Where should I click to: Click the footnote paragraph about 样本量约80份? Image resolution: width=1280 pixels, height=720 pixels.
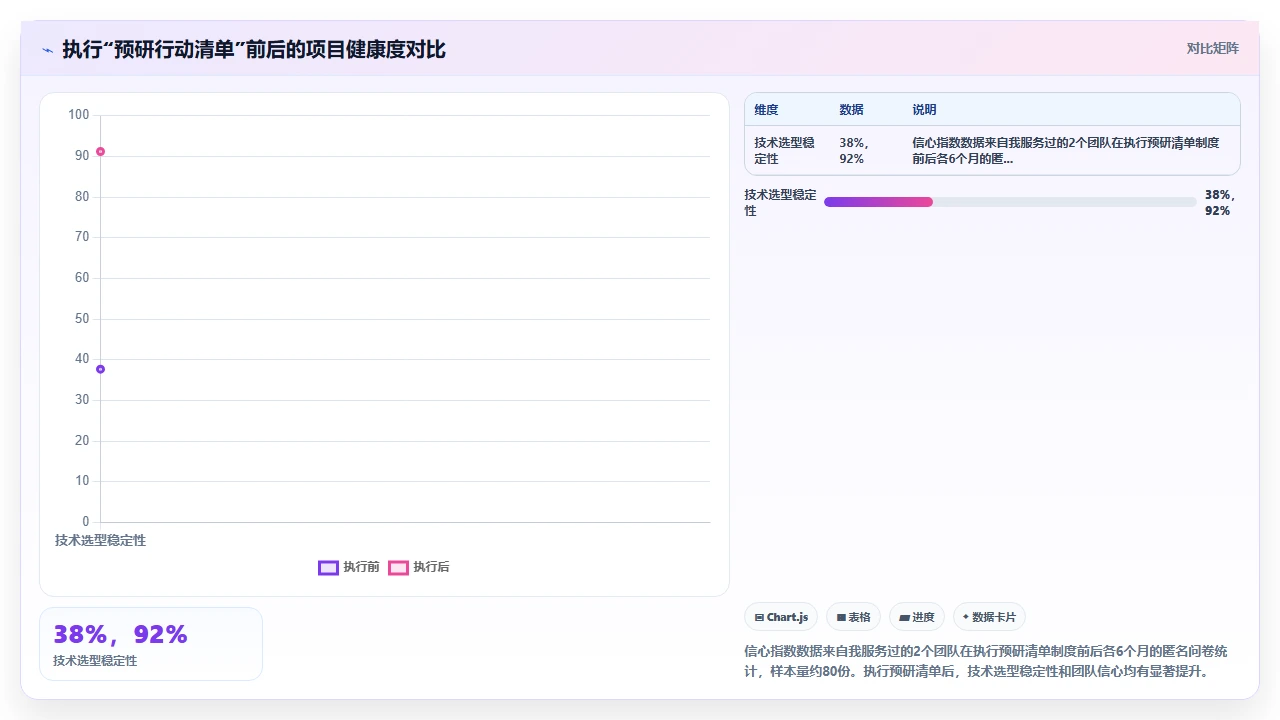pos(986,661)
